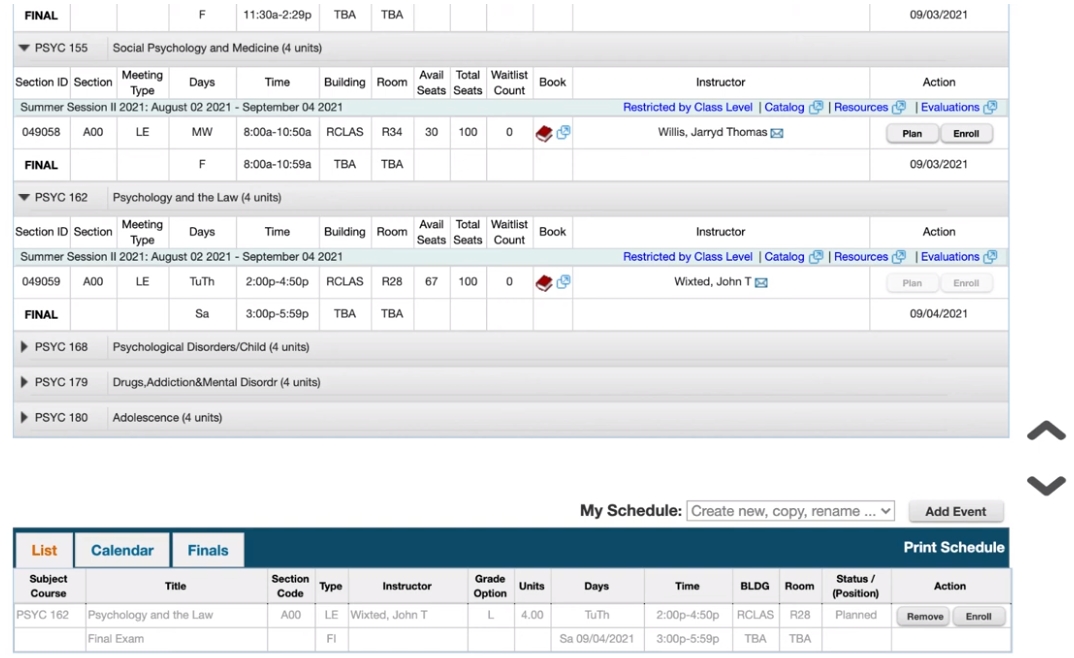Click section ID 049058

click(41, 132)
